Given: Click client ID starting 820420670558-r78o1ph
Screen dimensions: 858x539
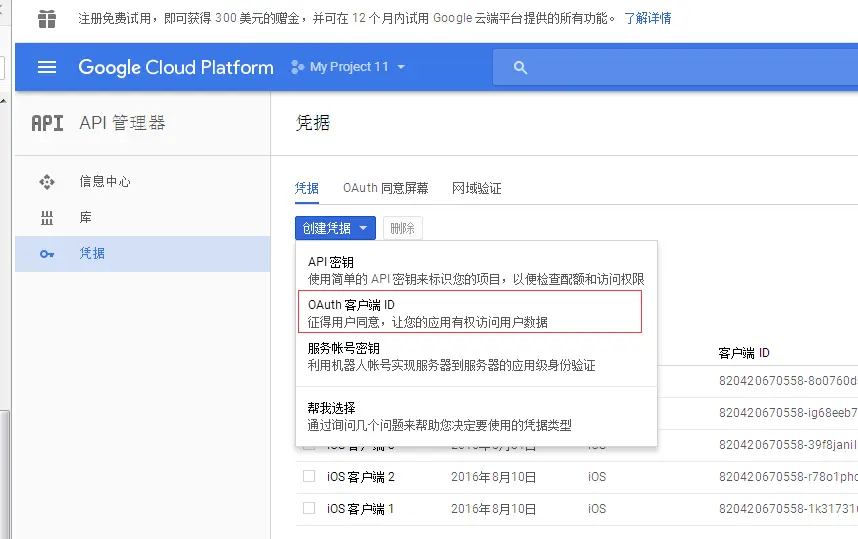Looking at the screenshot, I should [x=788, y=477].
